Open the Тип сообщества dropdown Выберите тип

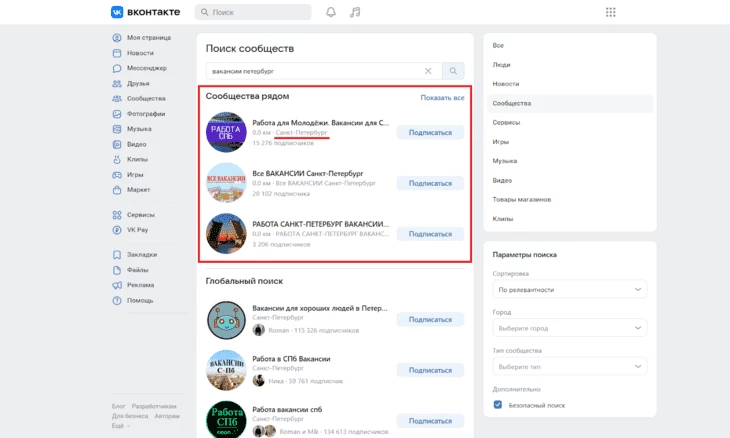tap(570, 367)
